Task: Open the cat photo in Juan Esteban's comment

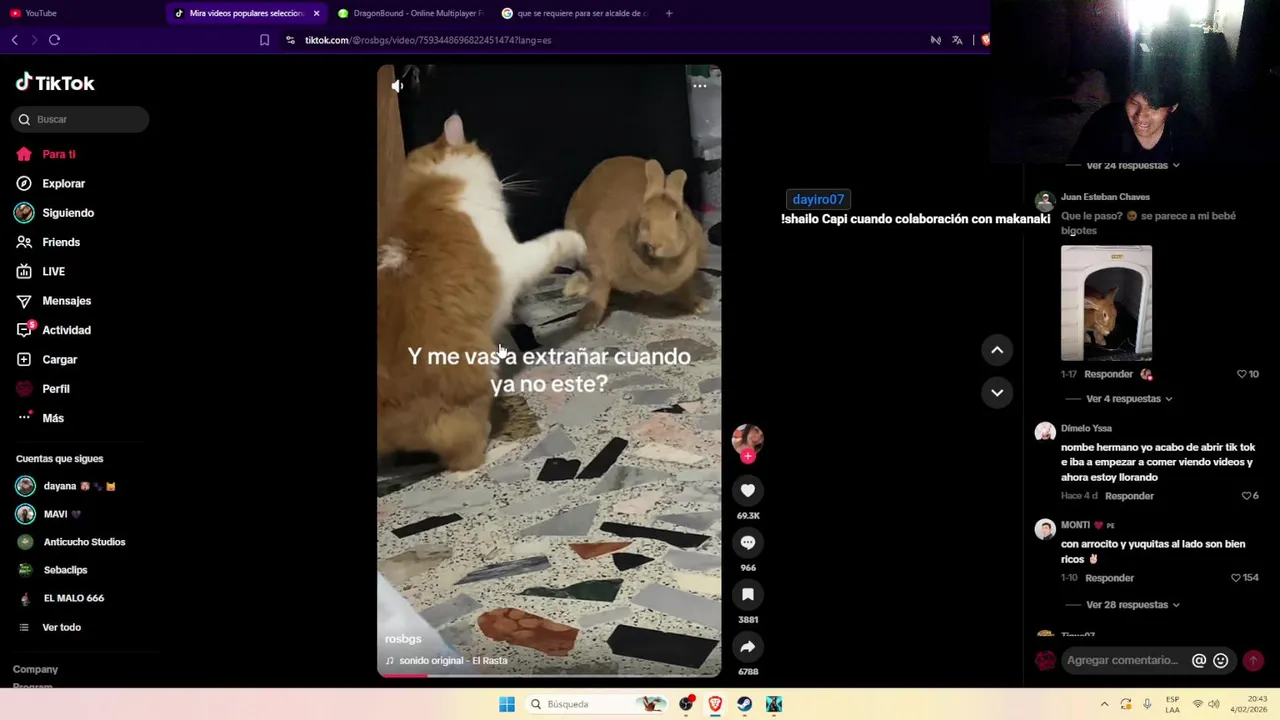Action: point(1106,303)
